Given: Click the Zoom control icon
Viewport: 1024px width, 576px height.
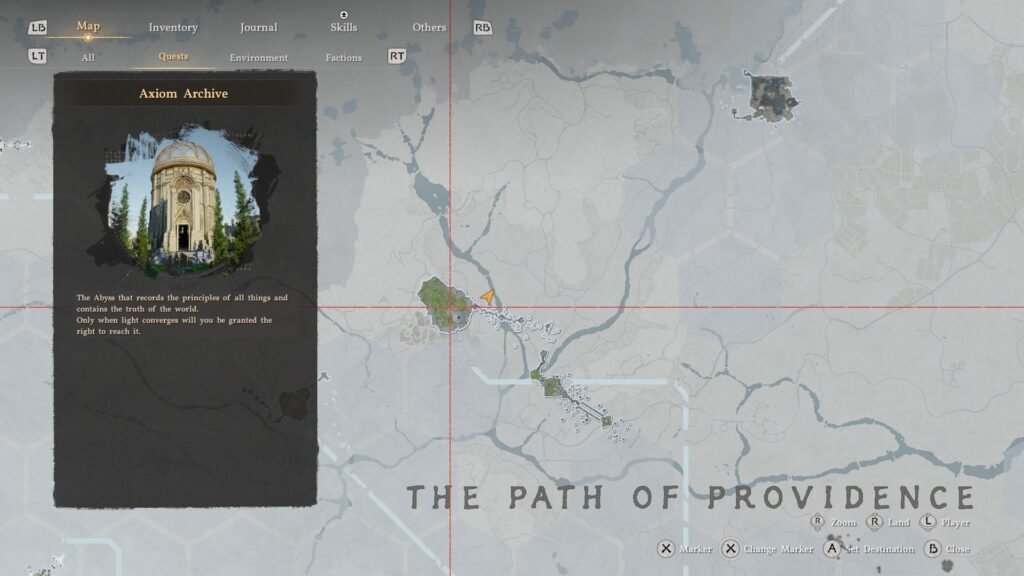Looking at the screenshot, I should (818, 522).
